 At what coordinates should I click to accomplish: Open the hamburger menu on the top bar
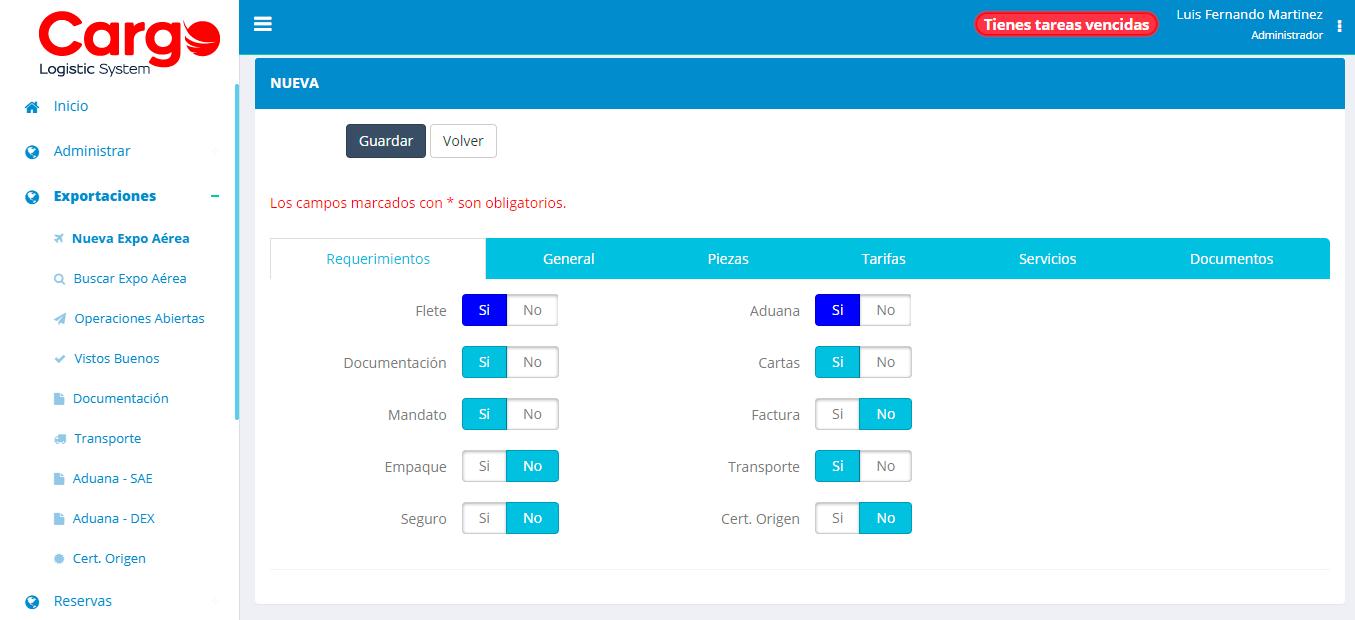pyautogui.click(x=262, y=24)
